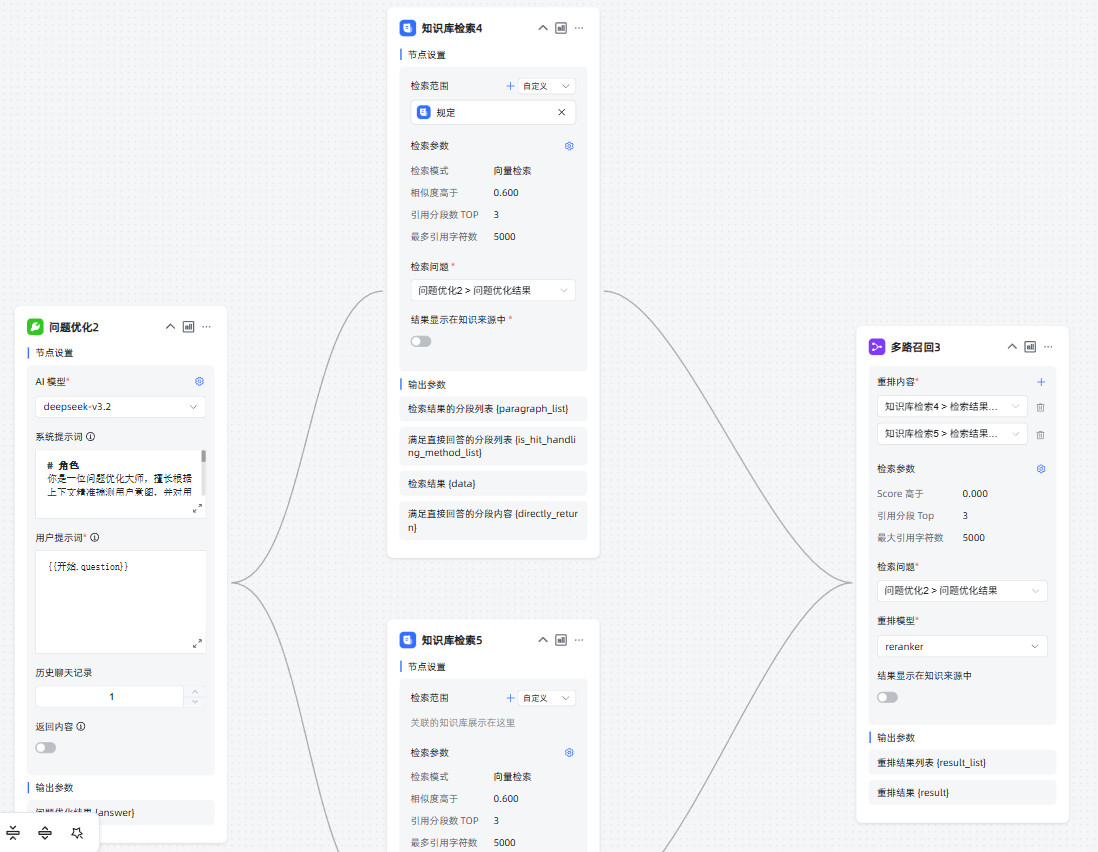Viewport: 1098px width, 852px height.
Task: Show execution details icon on 多路召回3 header
Action: pyautogui.click(x=1030, y=347)
